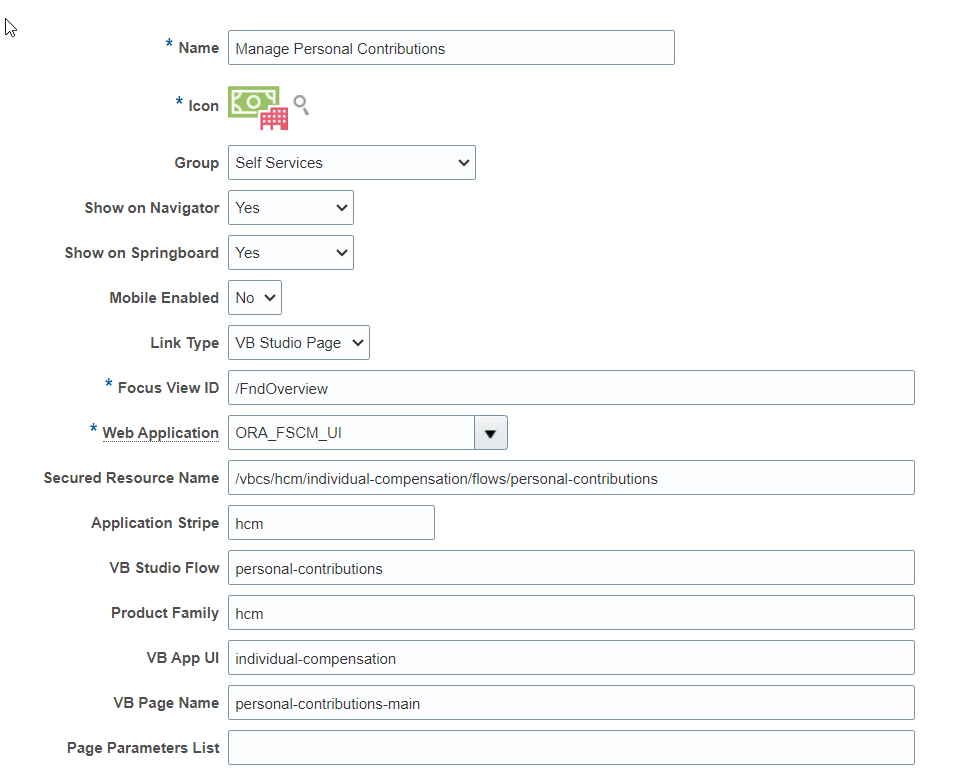
Task: Edit the VB Studio Flow field
Action: pyautogui.click(x=571, y=568)
